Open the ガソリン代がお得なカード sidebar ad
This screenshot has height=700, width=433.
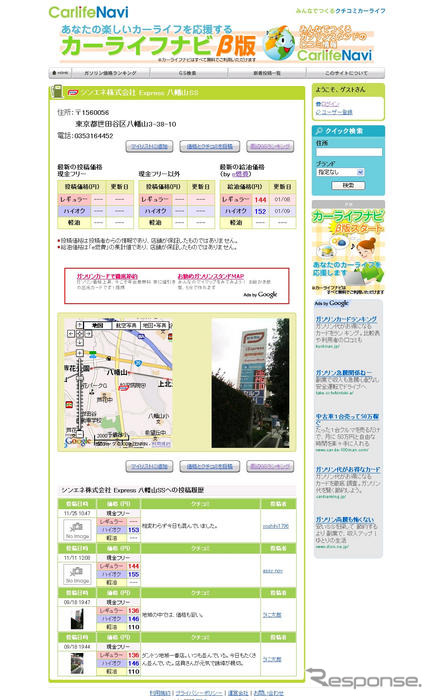point(348,469)
